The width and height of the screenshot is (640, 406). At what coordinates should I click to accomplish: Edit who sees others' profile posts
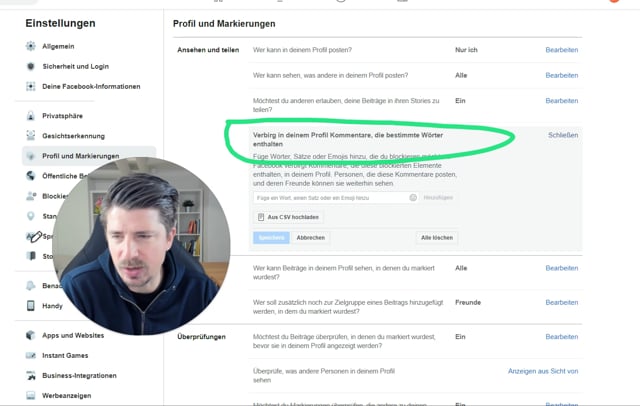[x=562, y=75]
